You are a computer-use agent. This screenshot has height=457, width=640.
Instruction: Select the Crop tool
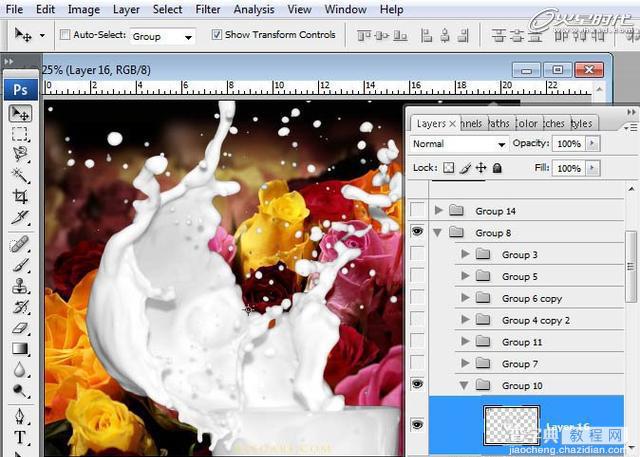(20, 196)
